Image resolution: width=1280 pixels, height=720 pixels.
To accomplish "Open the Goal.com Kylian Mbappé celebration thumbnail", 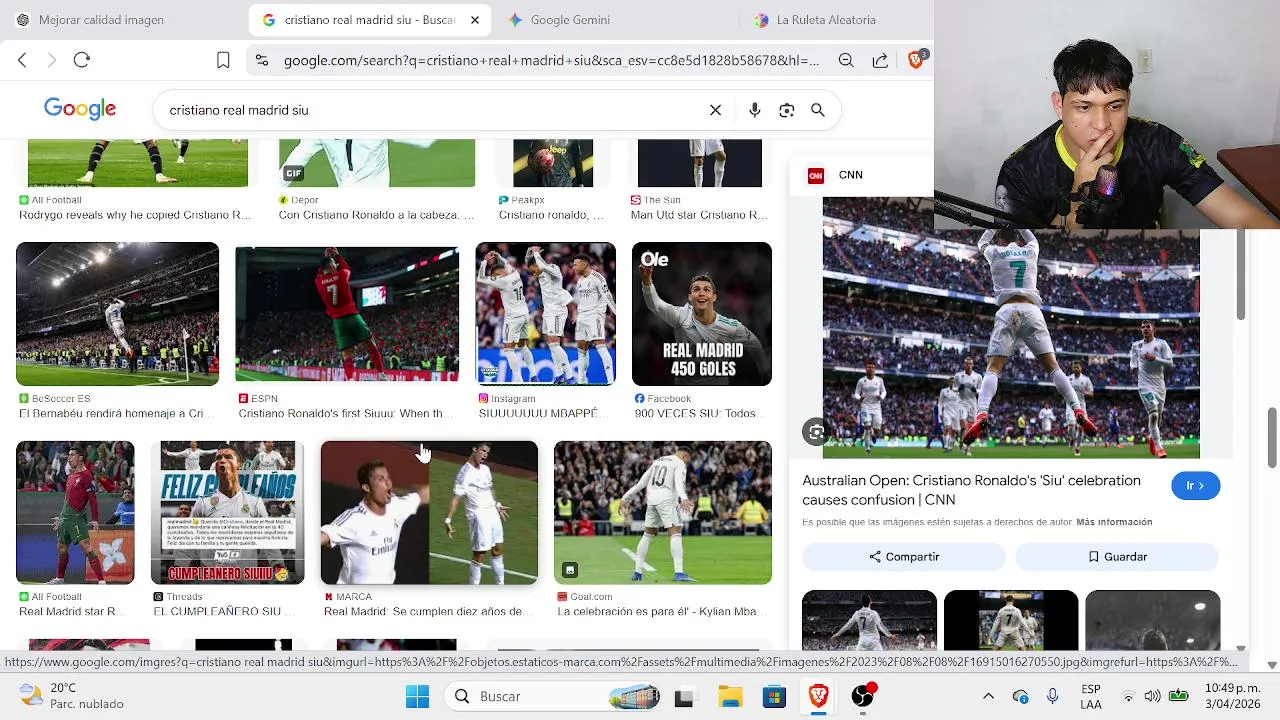I will [663, 513].
